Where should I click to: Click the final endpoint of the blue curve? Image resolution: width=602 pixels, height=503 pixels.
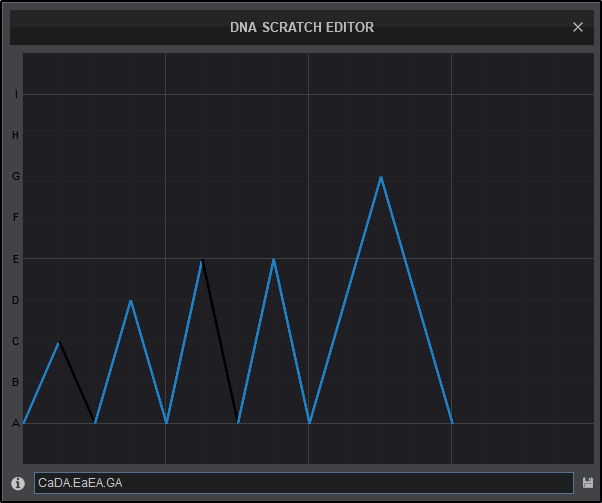pyautogui.click(x=452, y=423)
